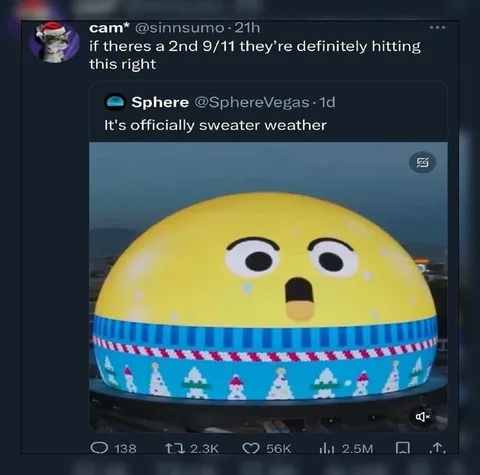480x475 pixels.
Task: Open the three-dot more options menu
Action: pos(437,28)
